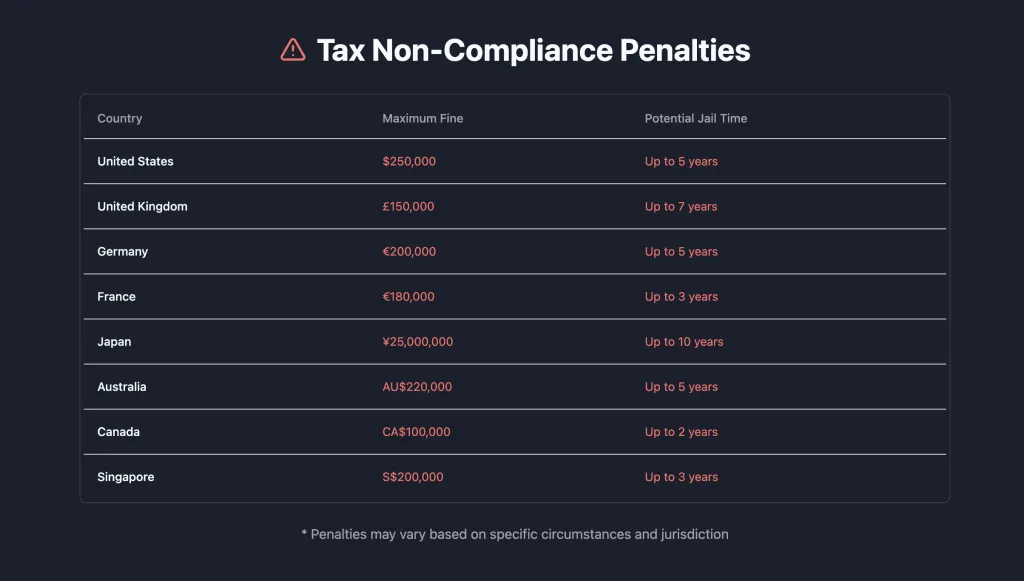Click the United States row label
The width and height of the screenshot is (1024, 581).
coord(135,161)
